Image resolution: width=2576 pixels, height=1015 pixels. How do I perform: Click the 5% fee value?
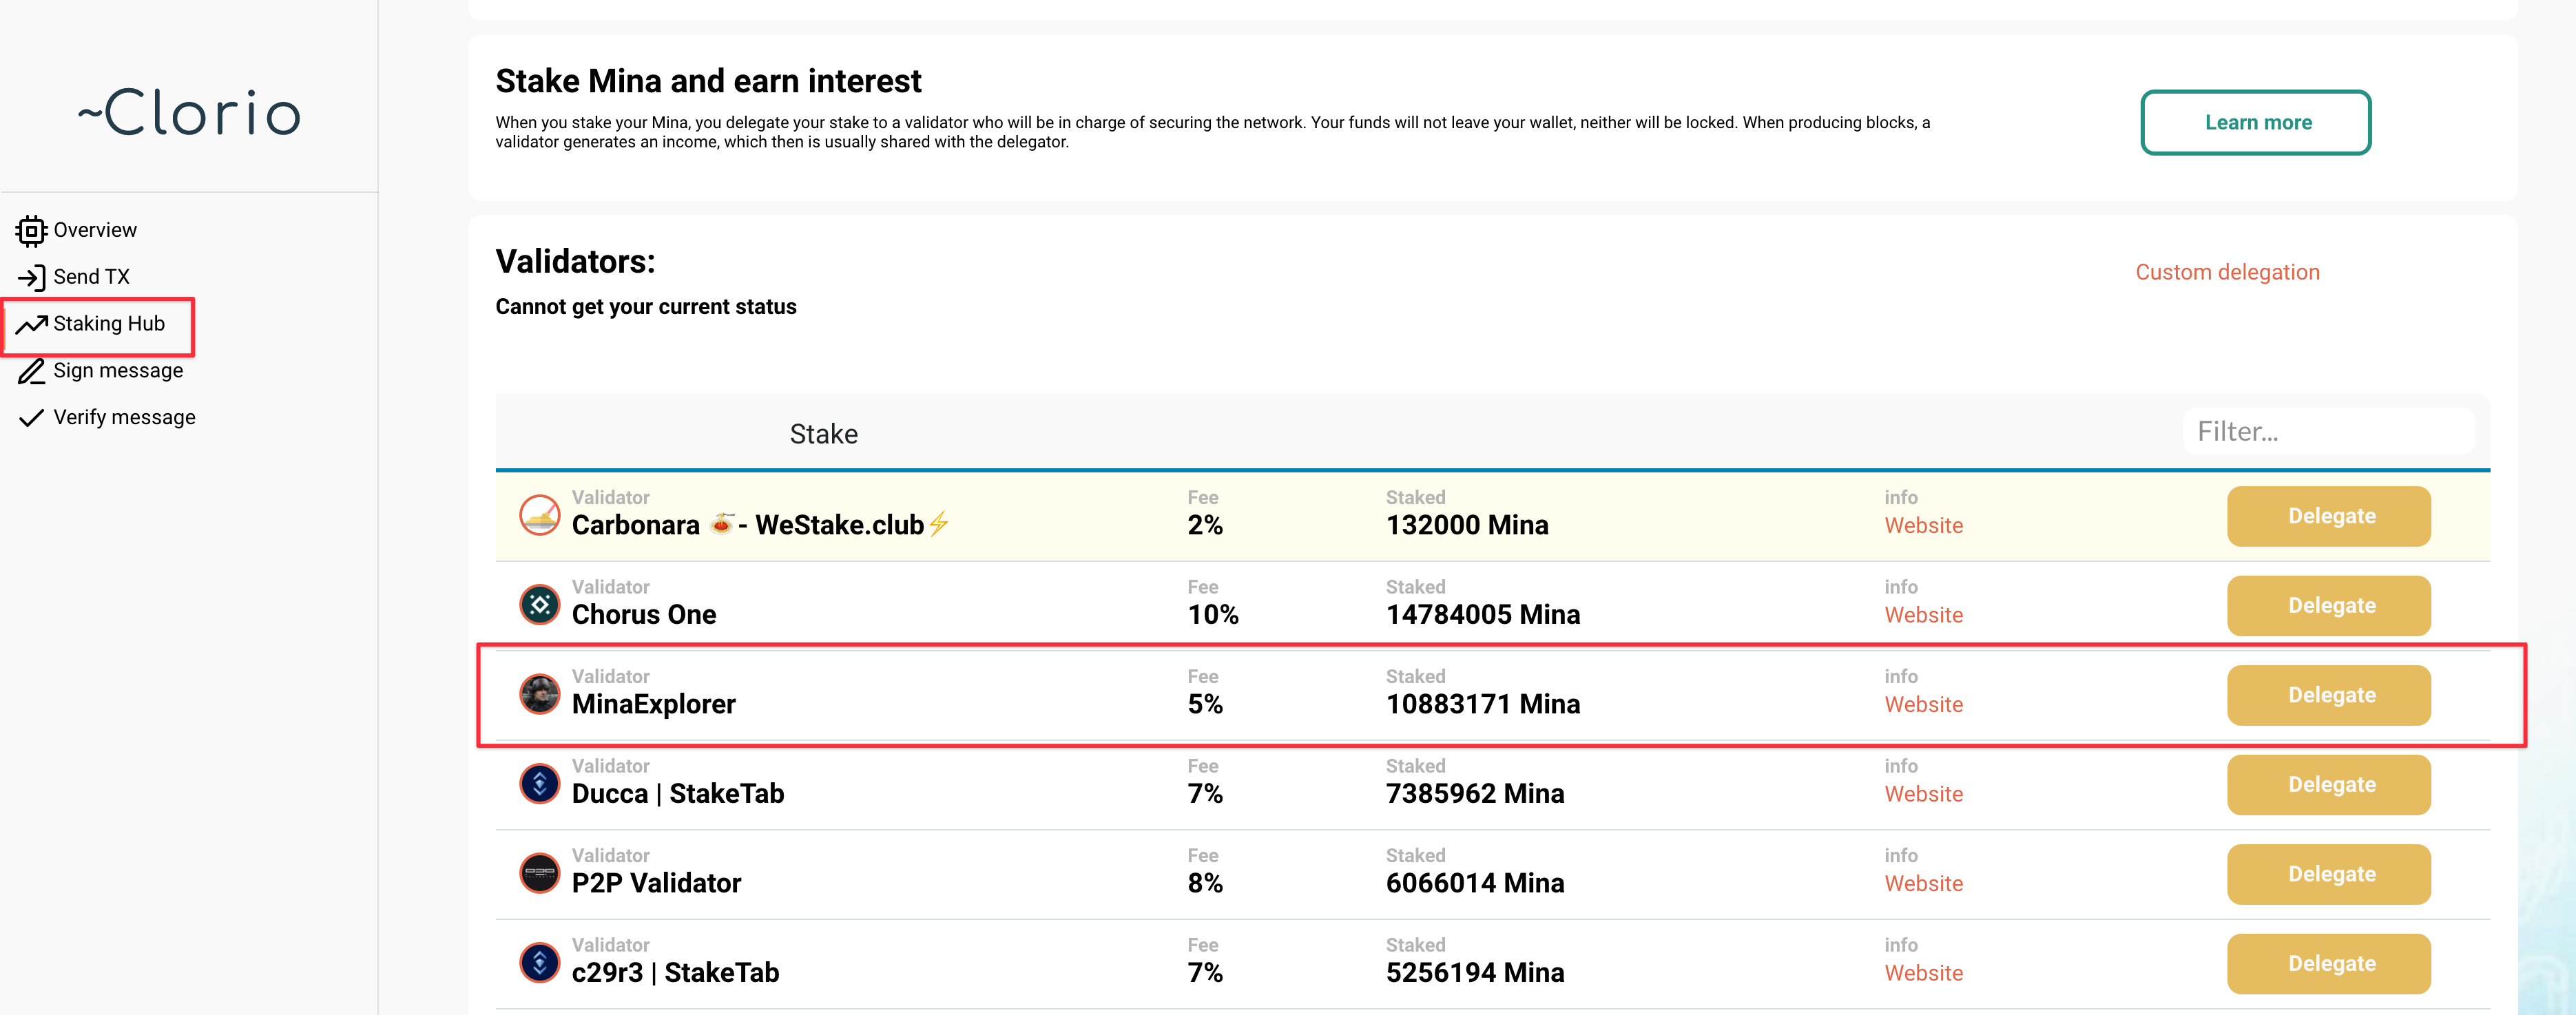(1205, 704)
